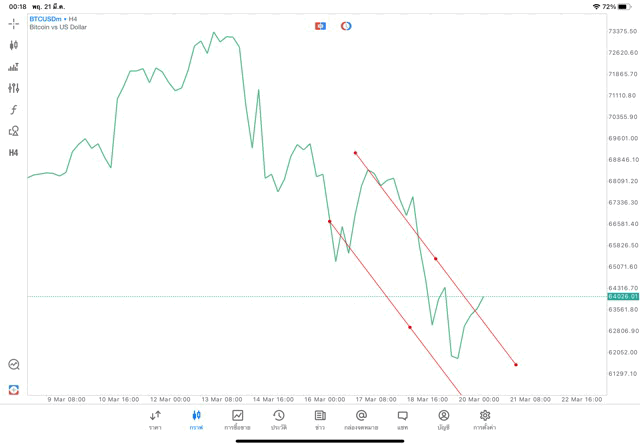
Task: Open the H4 timeframe selector
Action: pos(14,153)
